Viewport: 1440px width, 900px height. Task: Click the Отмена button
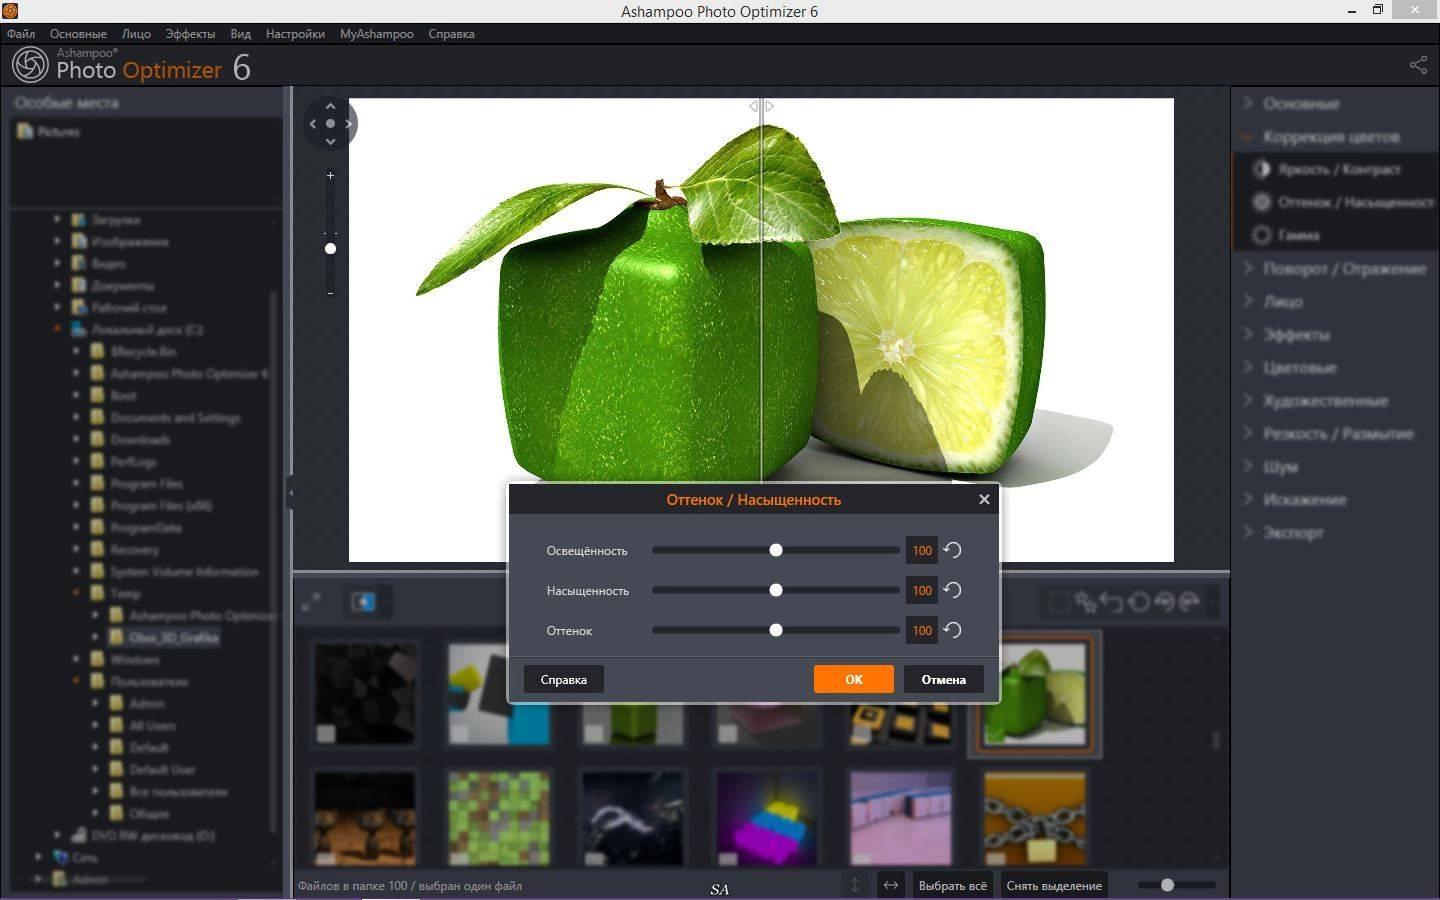point(943,680)
